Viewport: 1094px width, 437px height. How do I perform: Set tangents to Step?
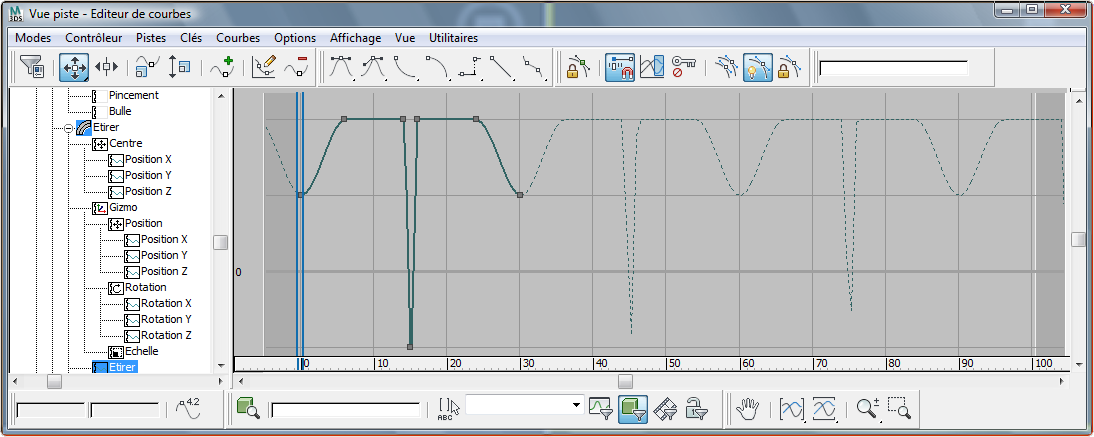tap(470, 67)
